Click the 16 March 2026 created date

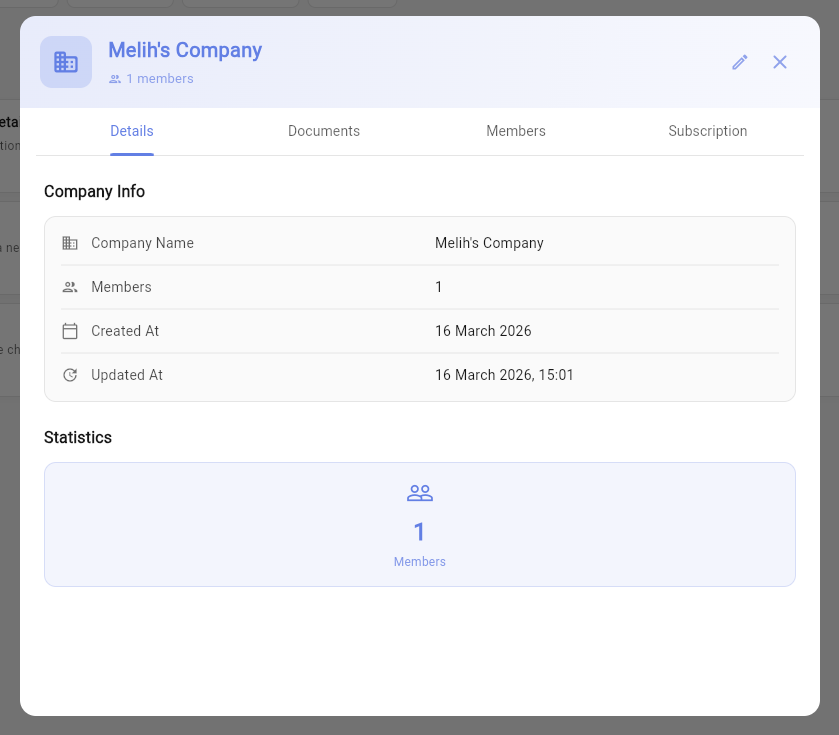coord(483,331)
